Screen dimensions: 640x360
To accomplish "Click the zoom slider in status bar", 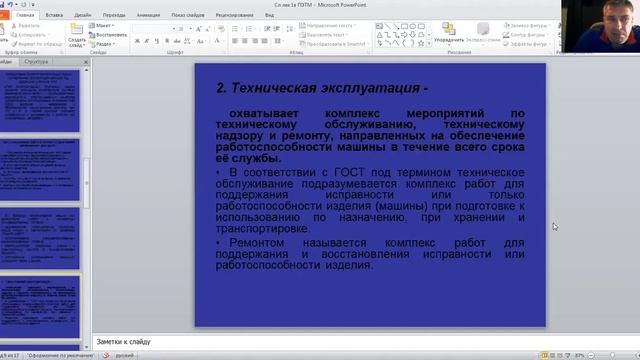I will pos(612,356).
